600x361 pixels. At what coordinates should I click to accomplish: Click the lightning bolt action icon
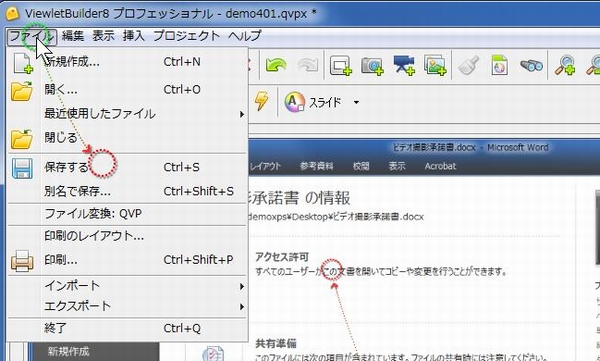(262, 101)
